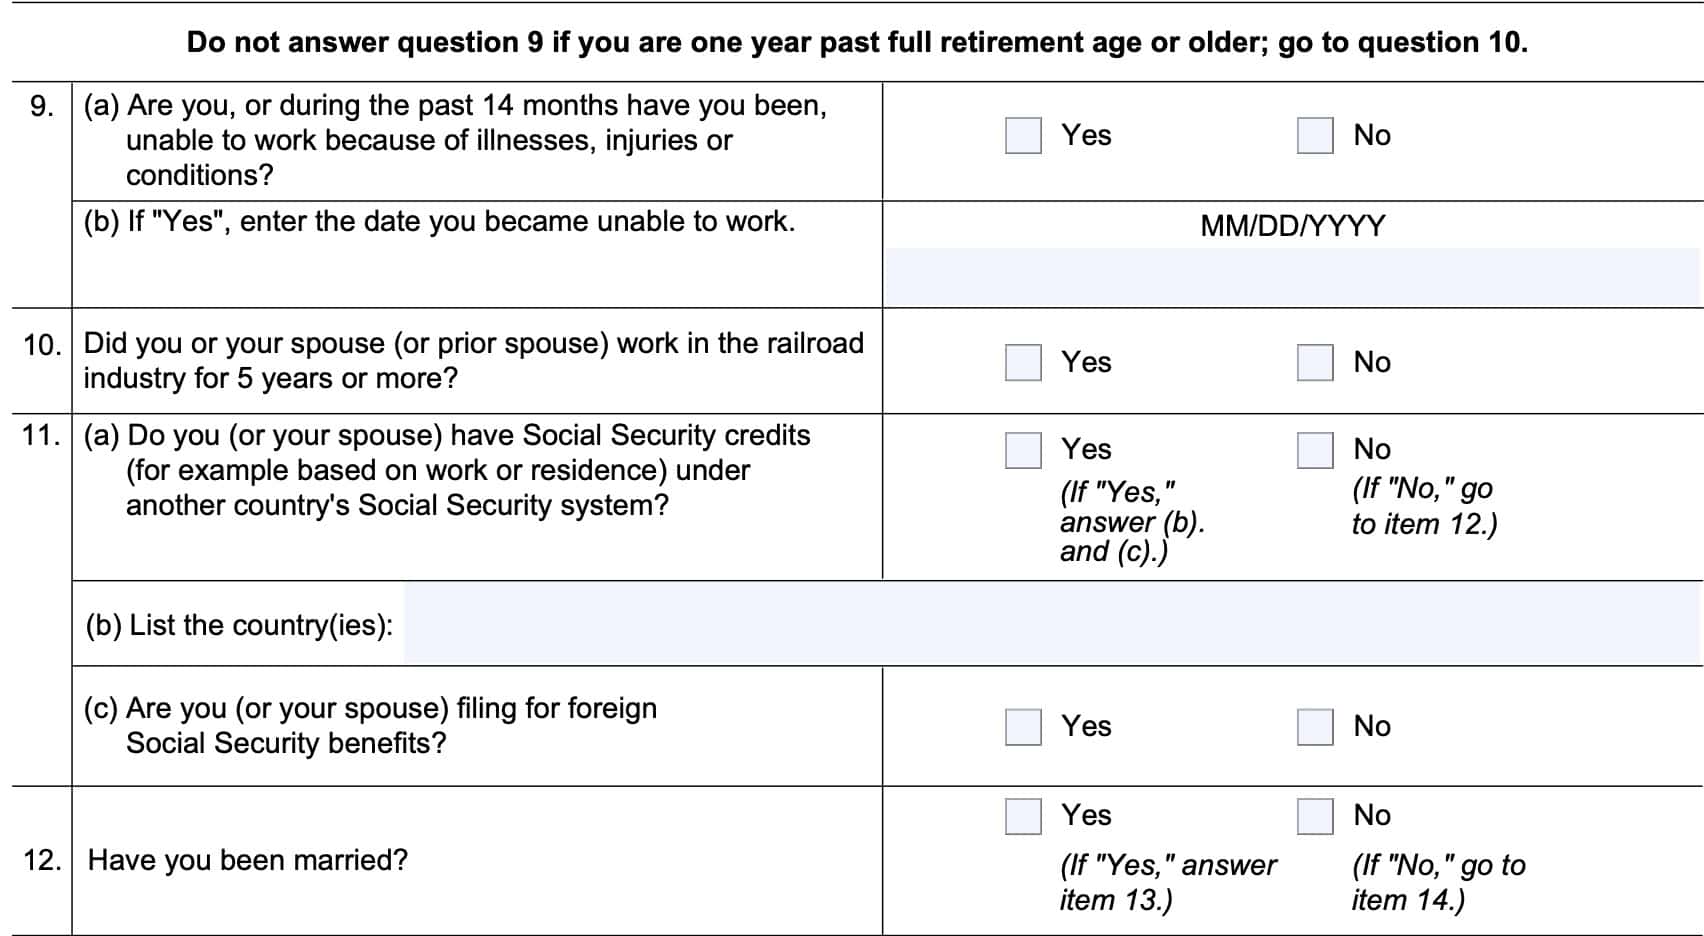Mark Yes for filing foreign Social Security benefits

pos(1023,727)
